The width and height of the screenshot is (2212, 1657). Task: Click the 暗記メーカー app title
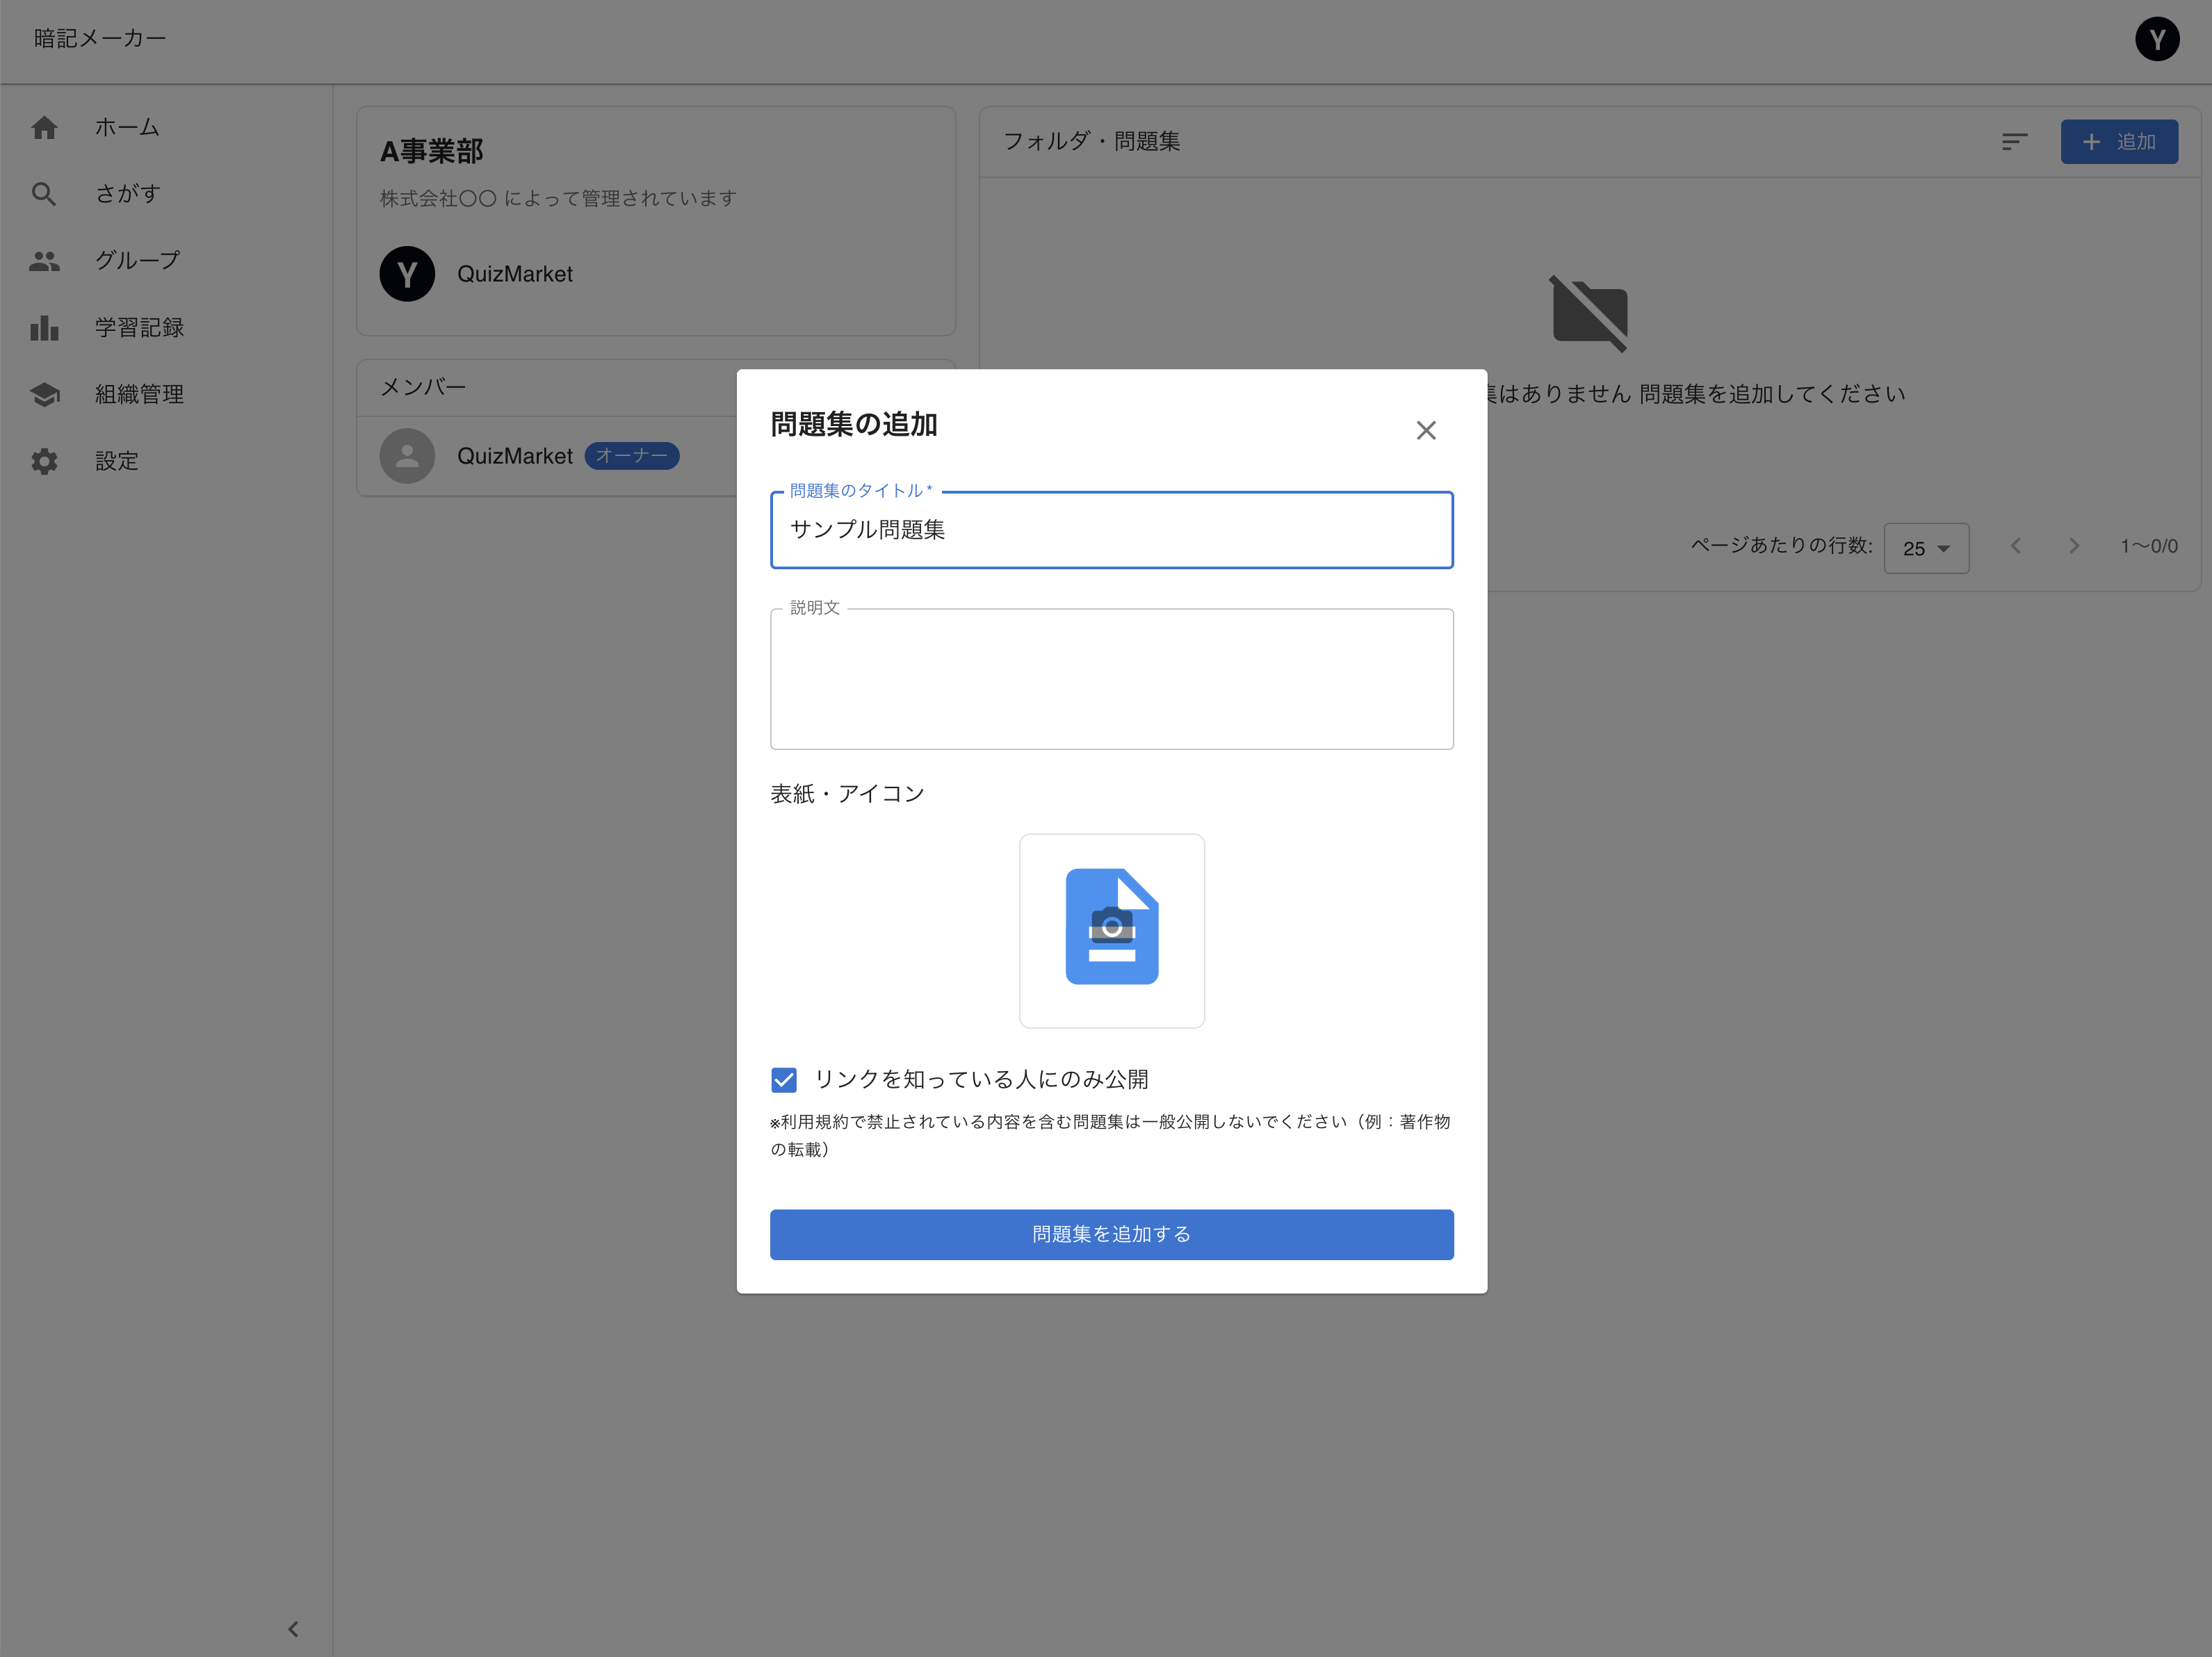pos(97,39)
